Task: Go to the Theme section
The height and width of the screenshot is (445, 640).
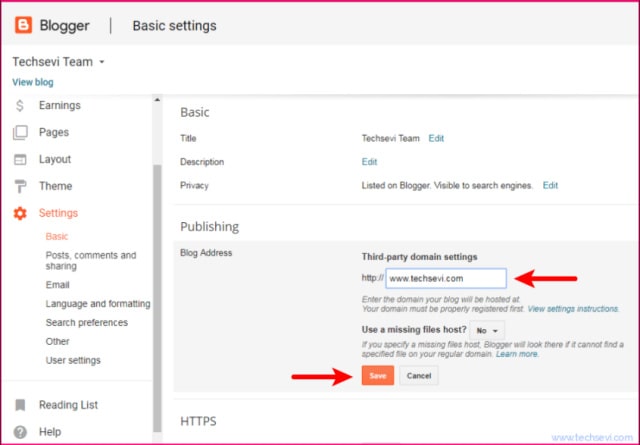Action: (56, 186)
